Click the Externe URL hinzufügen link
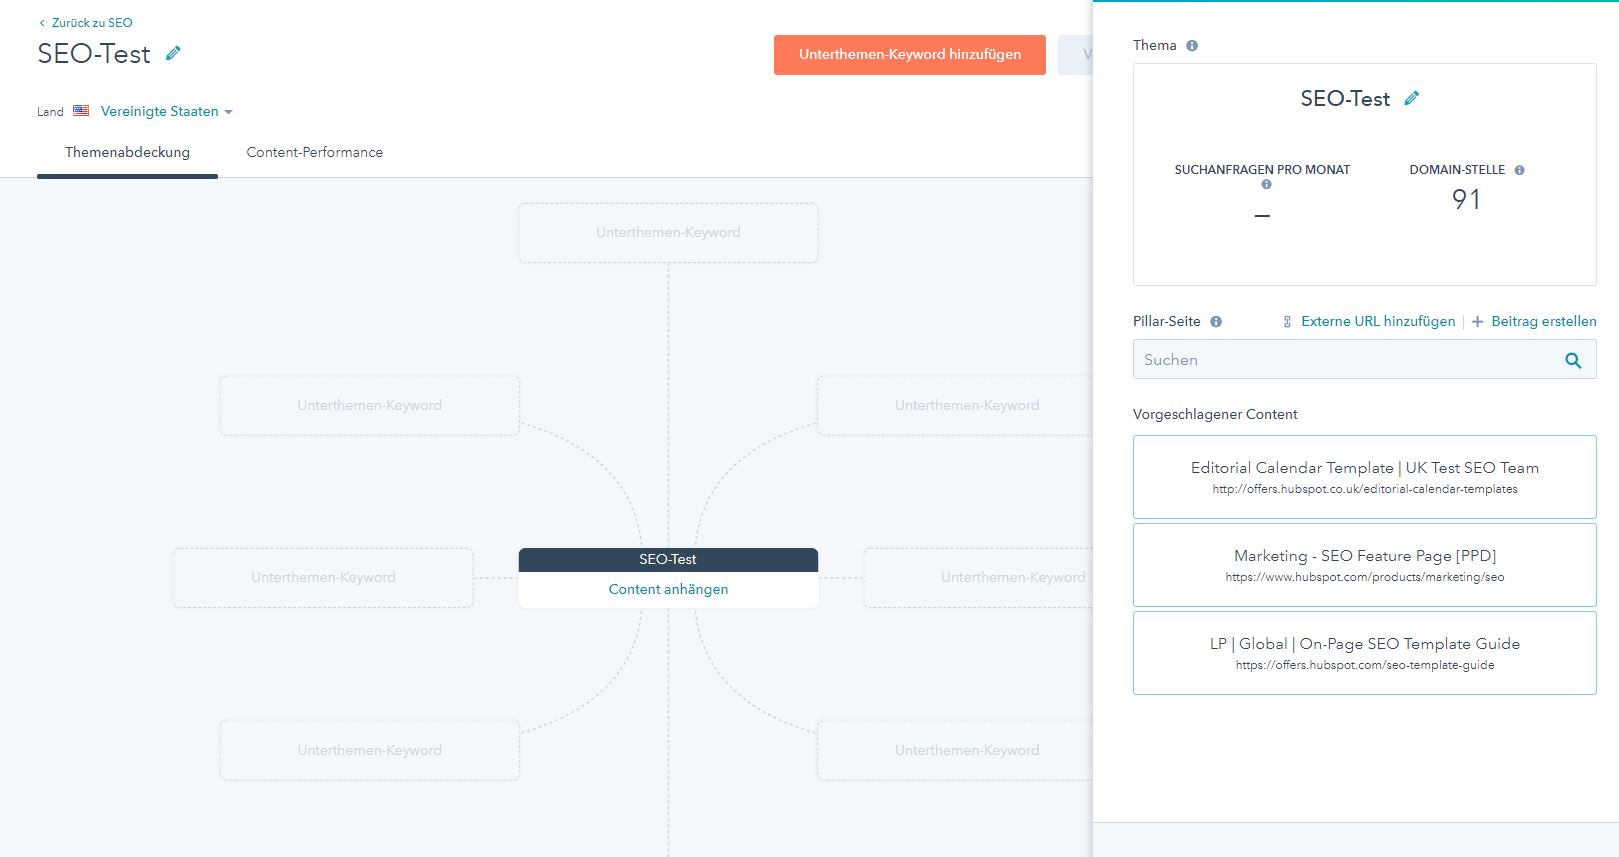This screenshot has width=1619, height=857. pyautogui.click(x=1377, y=321)
